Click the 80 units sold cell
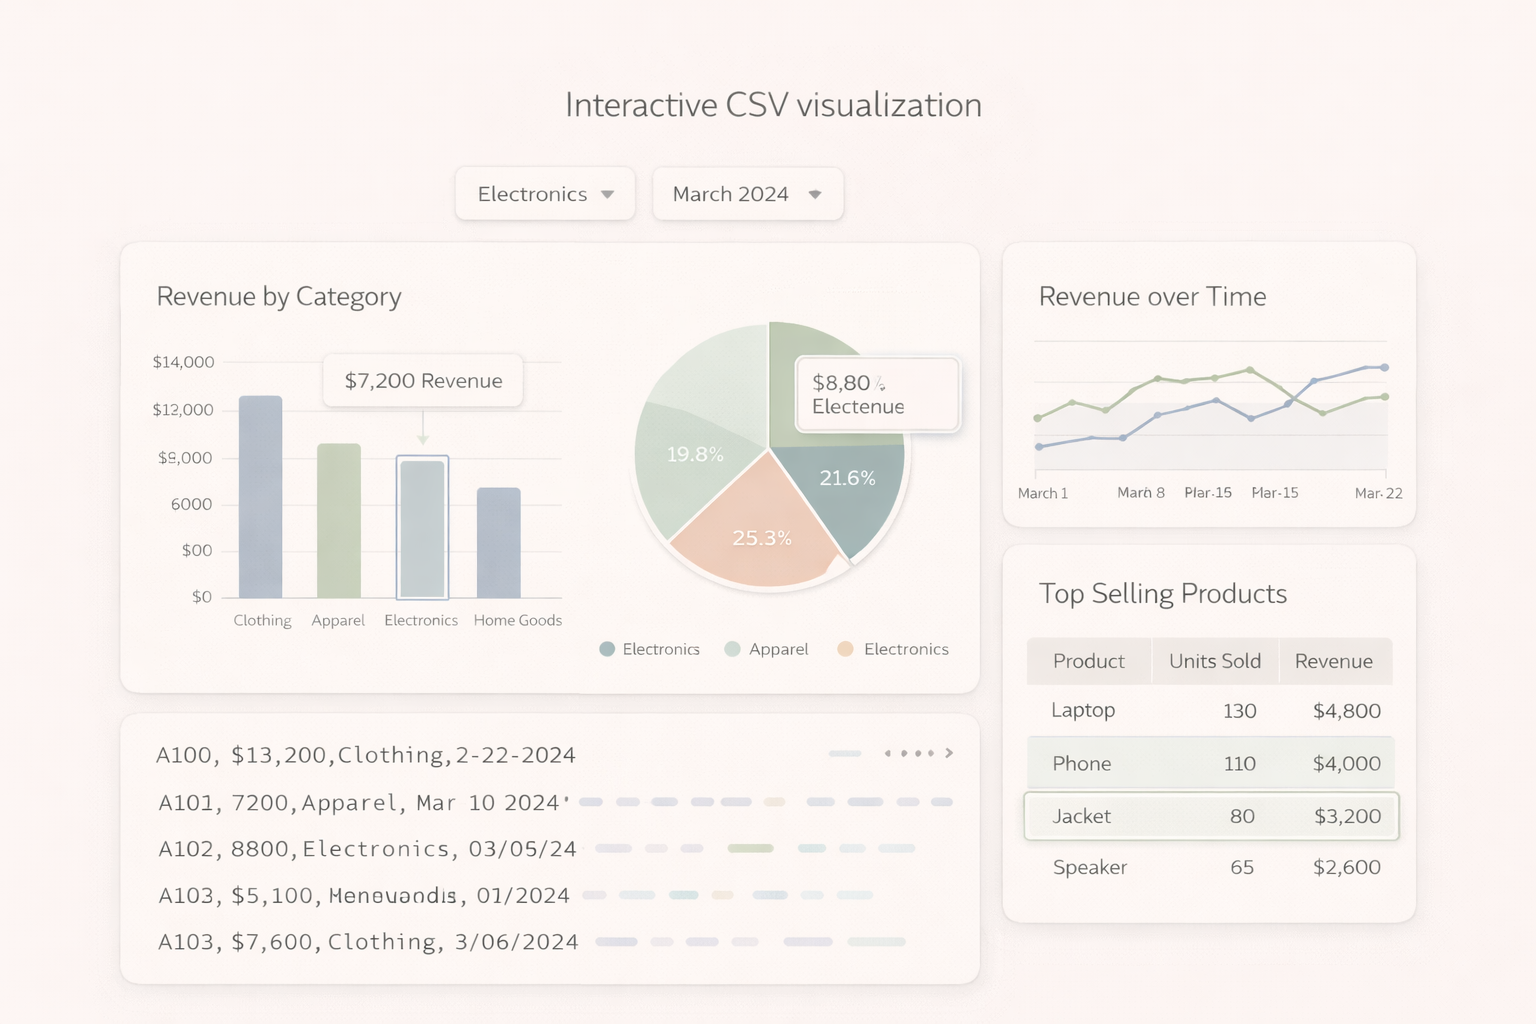The height and width of the screenshot is (1024, 1536). click(1242, 816)
